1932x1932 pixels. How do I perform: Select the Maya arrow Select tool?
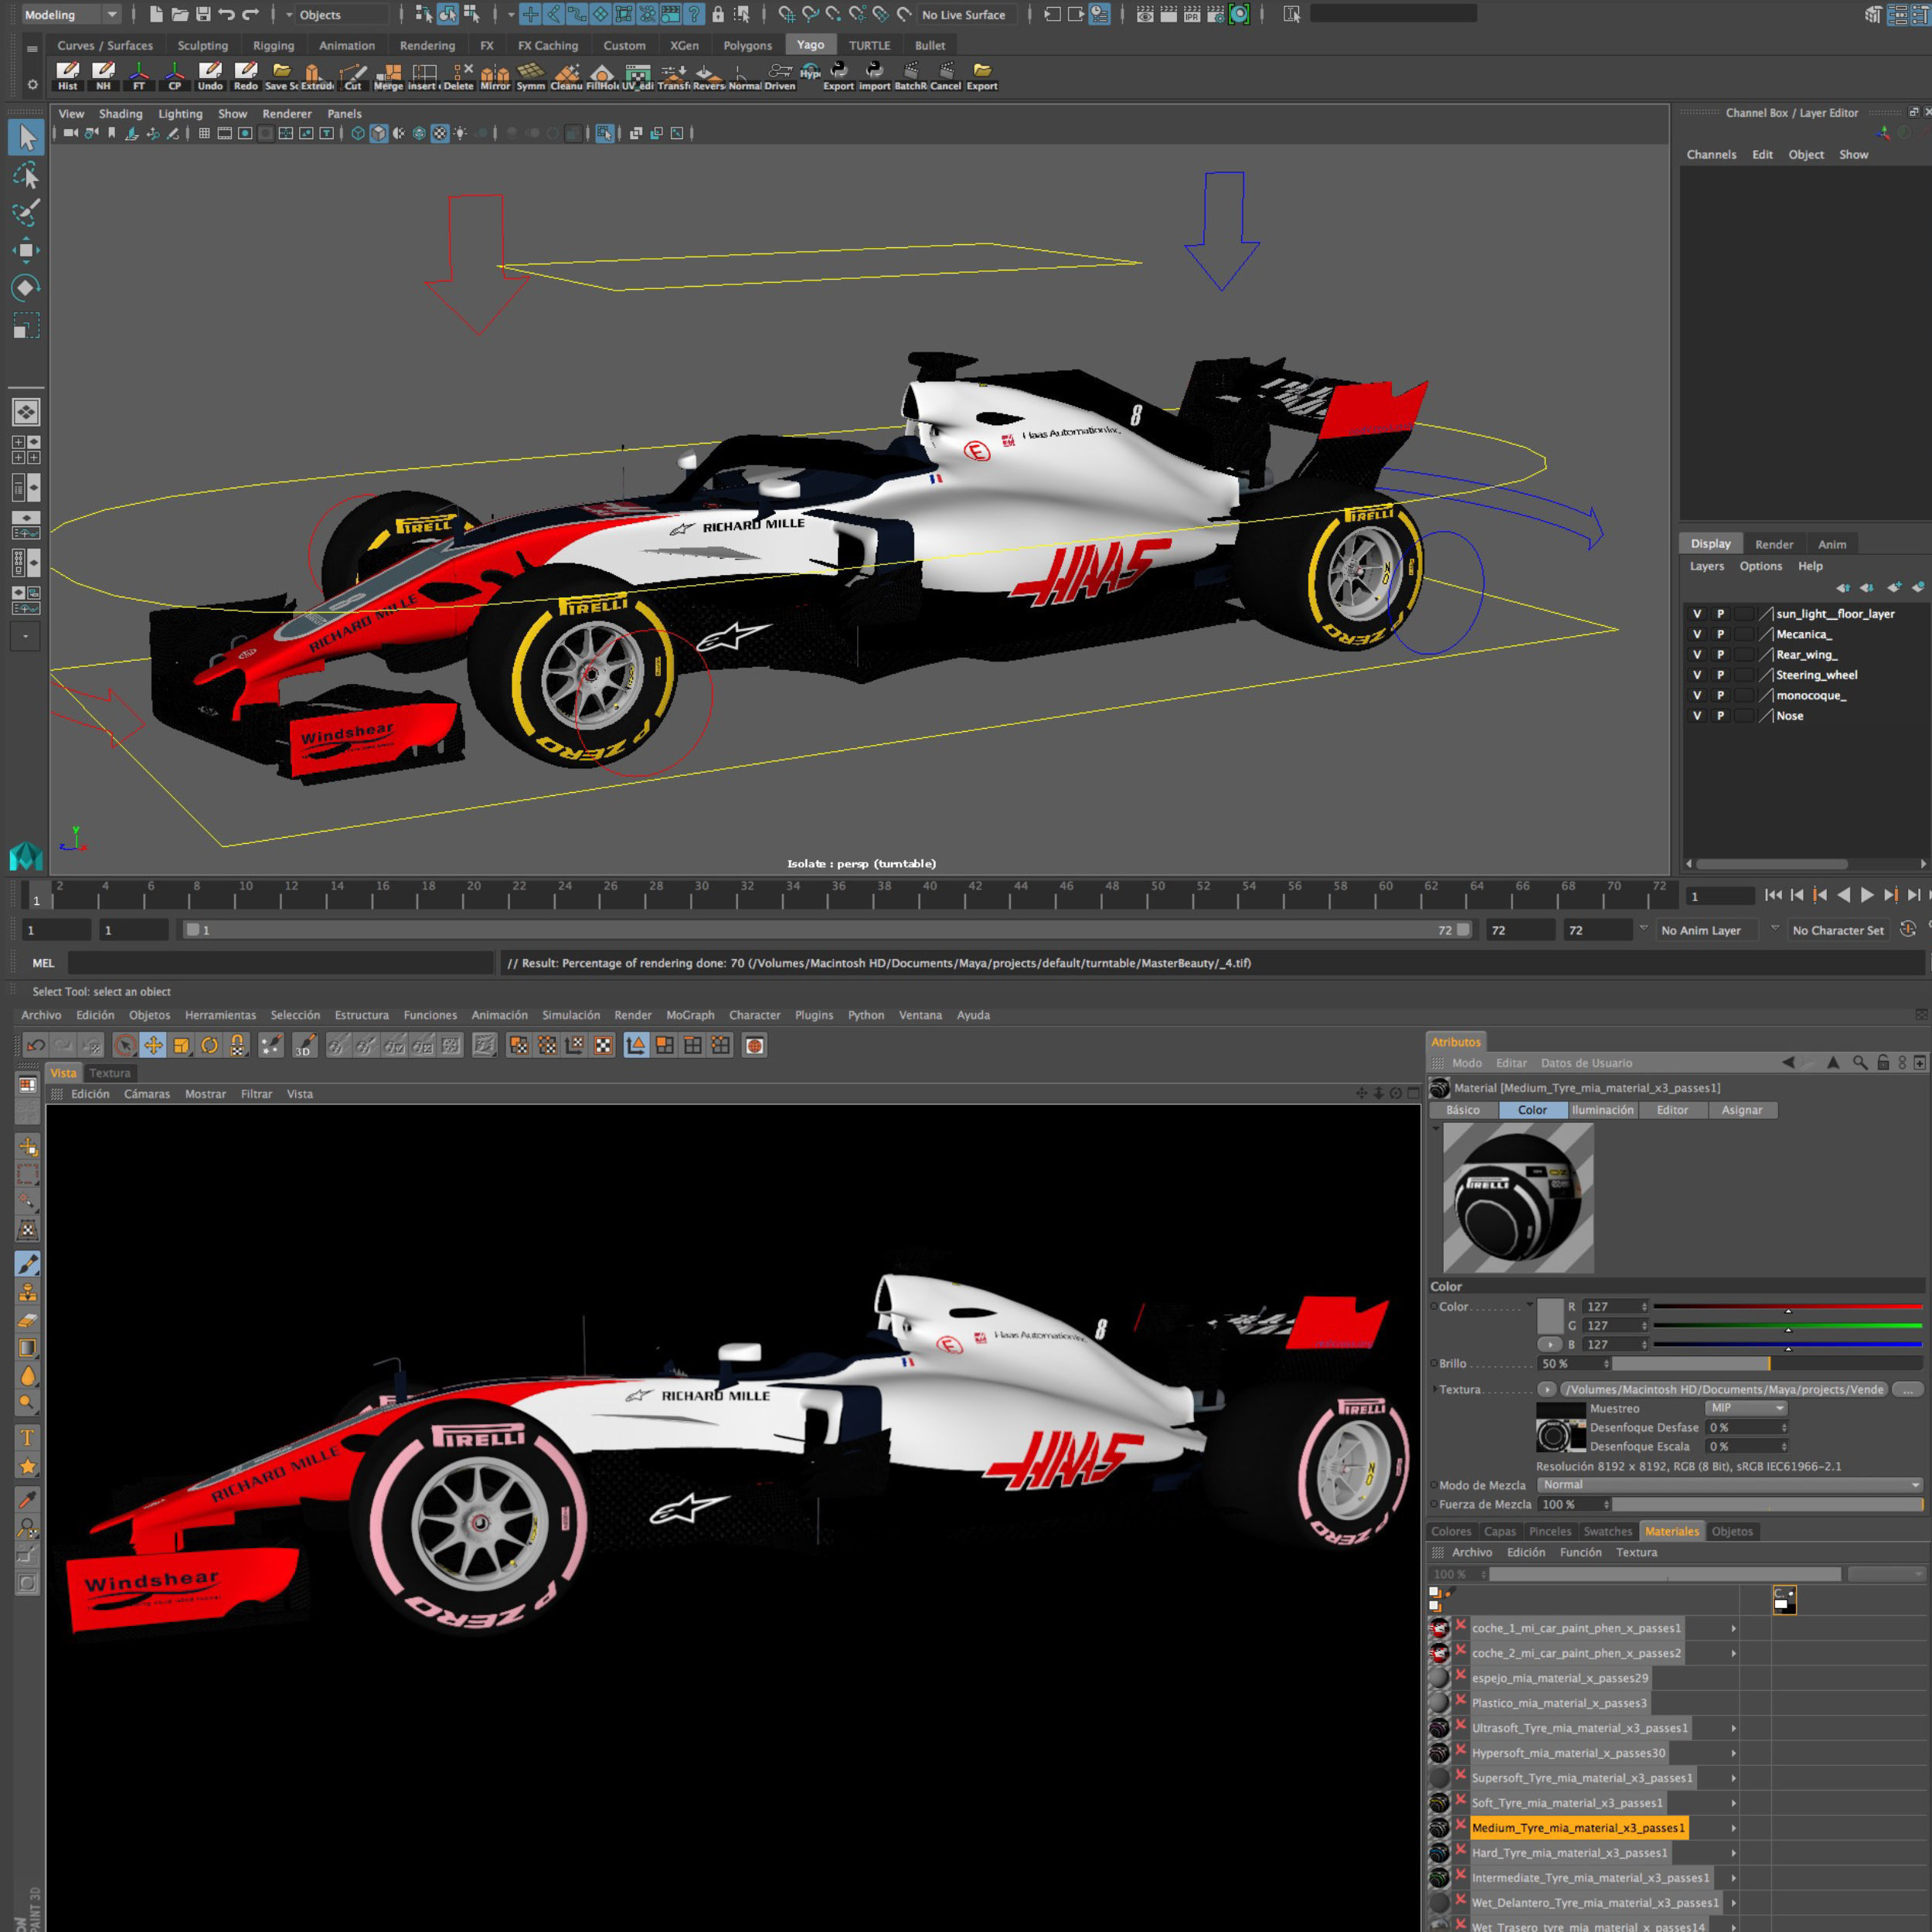[x=26, y=138]
